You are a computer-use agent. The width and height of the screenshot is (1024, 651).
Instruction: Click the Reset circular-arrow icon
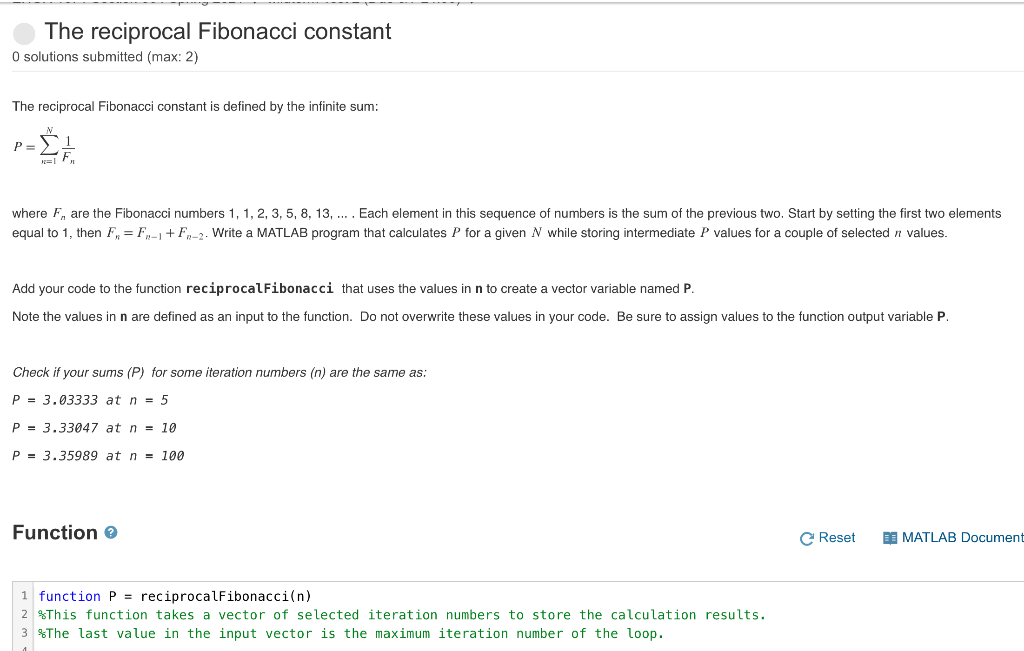click(x=805, y=537)
